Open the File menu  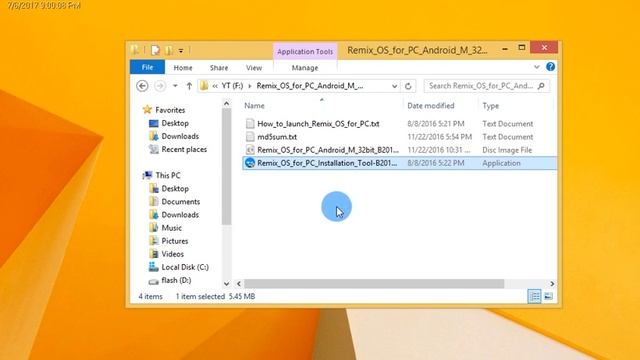click(147, 67)
